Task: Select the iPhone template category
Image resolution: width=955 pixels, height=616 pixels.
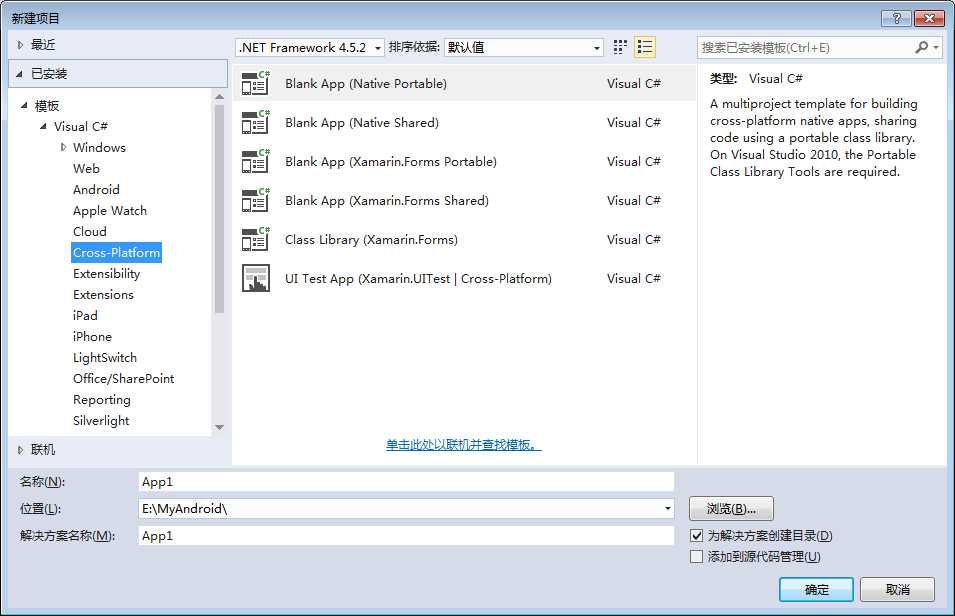Action: (92, 337)
